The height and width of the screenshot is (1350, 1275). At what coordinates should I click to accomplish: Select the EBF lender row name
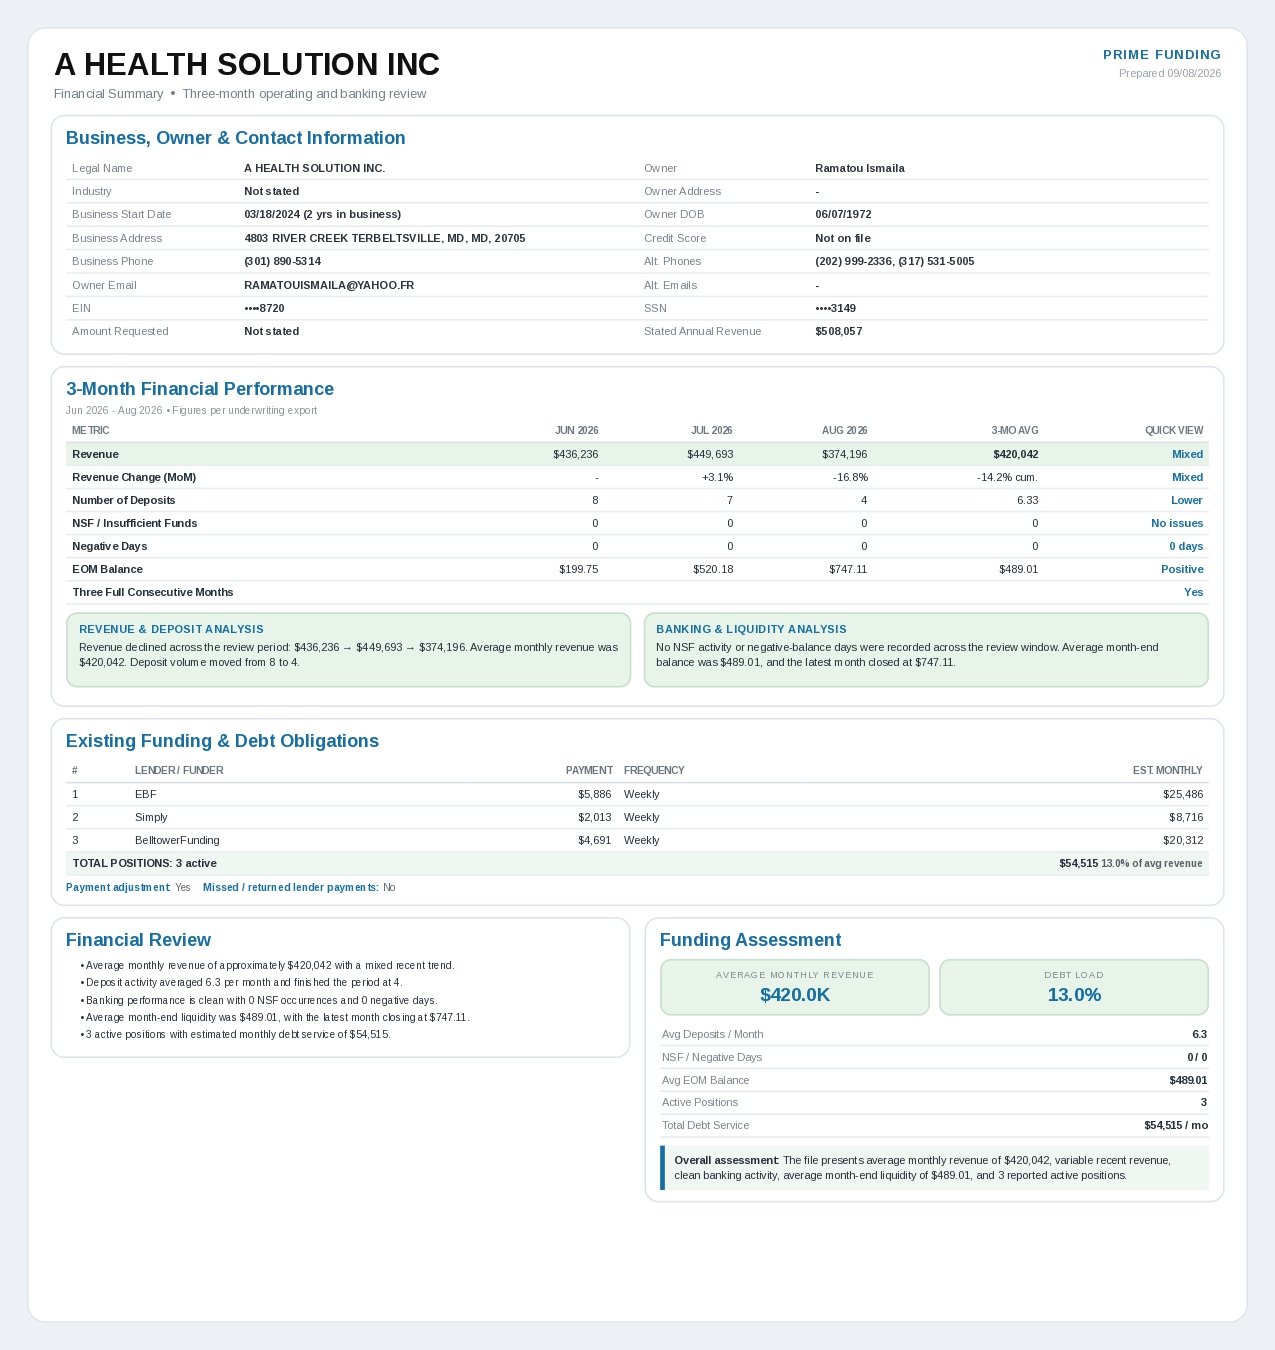coord(146,794)
